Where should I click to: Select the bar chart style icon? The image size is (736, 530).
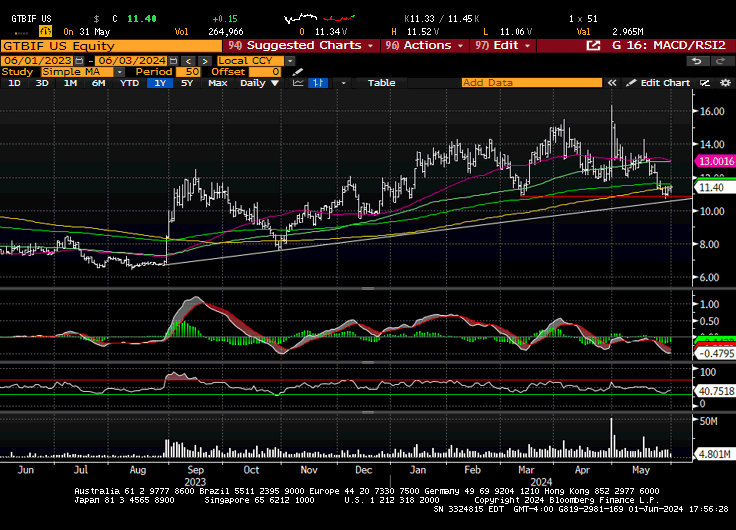point(318,83)
